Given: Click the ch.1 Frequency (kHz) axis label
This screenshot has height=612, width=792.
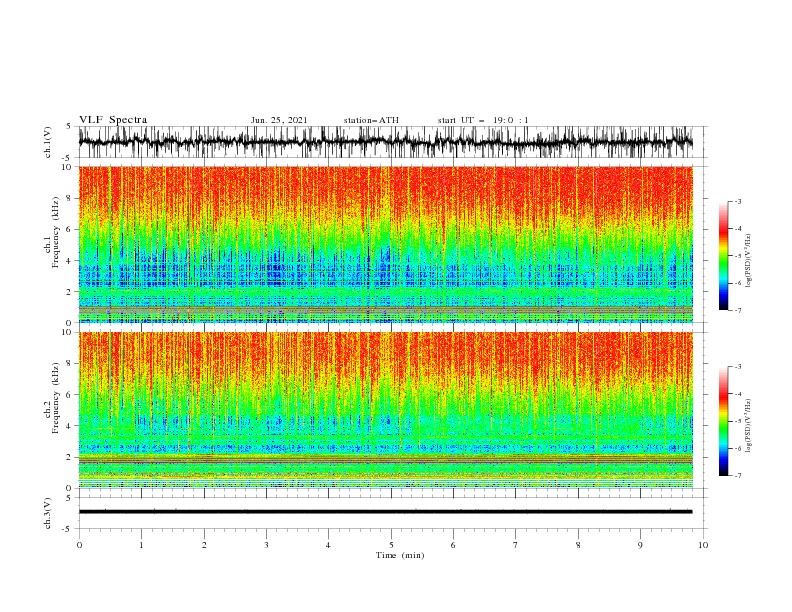Looking at the screenshot, I should point(52,232).
